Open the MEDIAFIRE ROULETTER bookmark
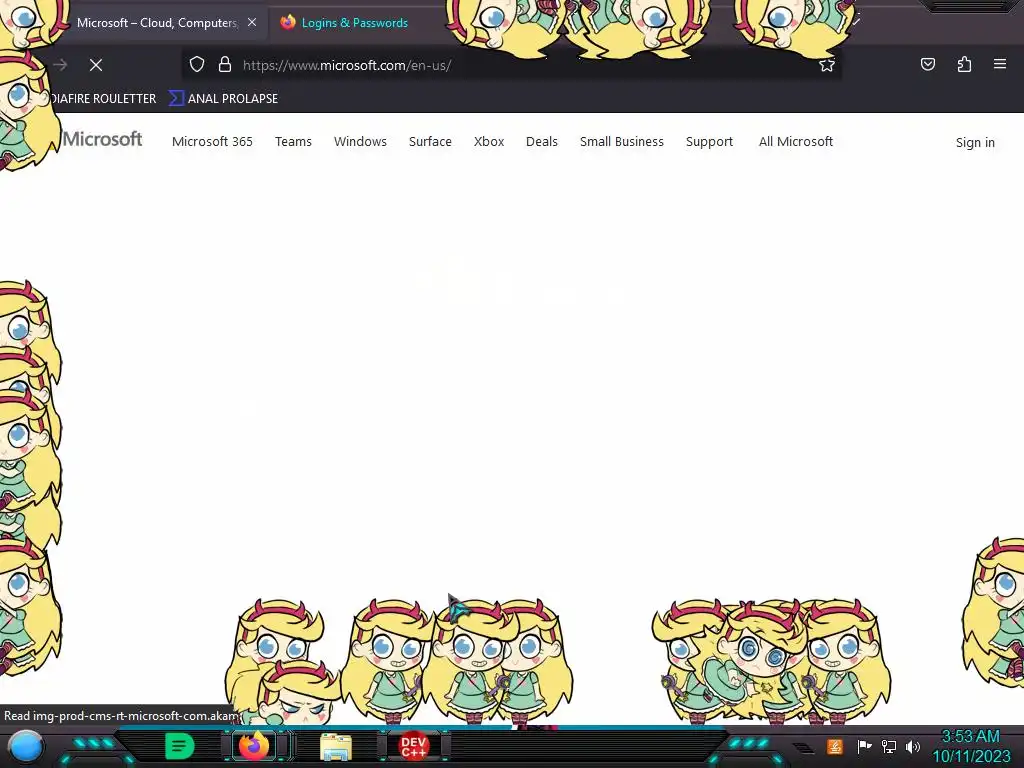This screenshot has height=768, width=1024. 103,99
